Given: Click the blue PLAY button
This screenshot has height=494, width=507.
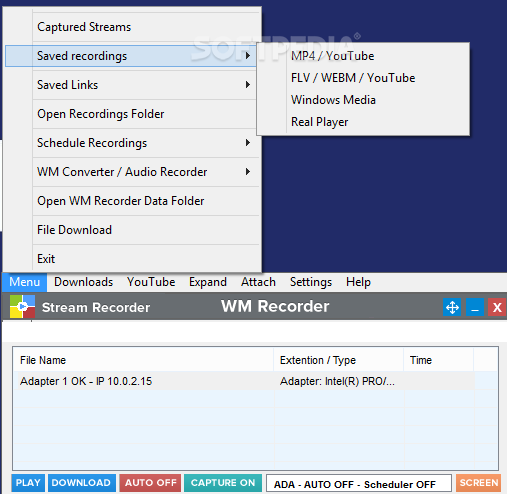Looking at the screenshot, I should (x=28, y=483).
